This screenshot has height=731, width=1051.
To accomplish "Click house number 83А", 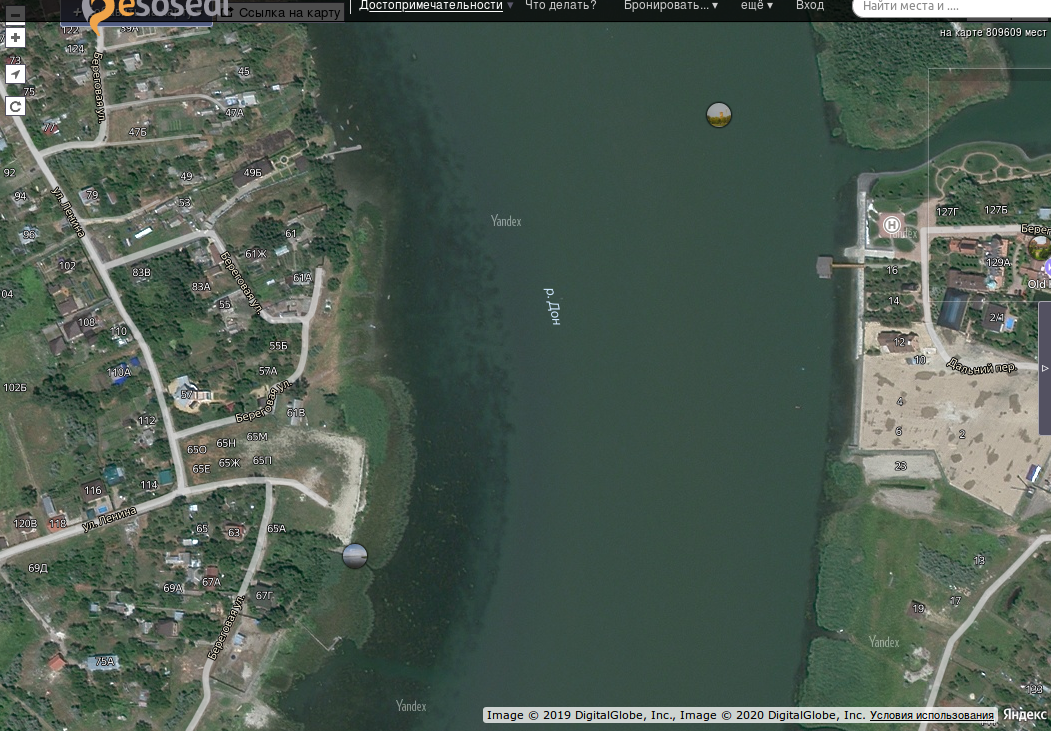I will pyautogui.click(x=201, y=286).
